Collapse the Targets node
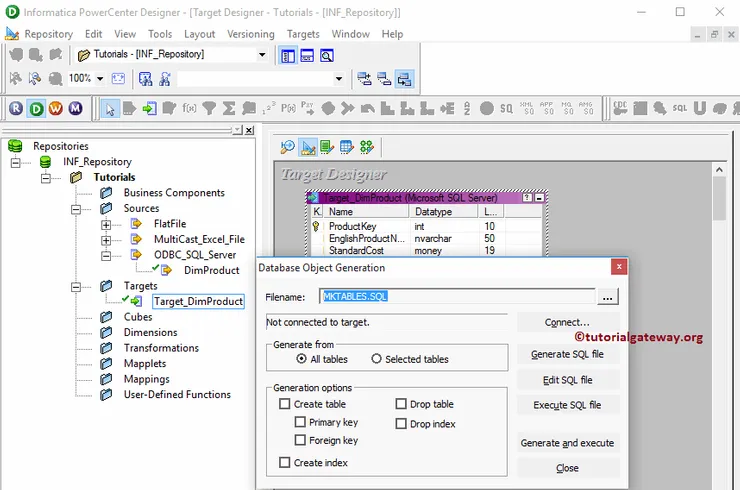Viewport: 740px width, 490px height. pos(76,287)
